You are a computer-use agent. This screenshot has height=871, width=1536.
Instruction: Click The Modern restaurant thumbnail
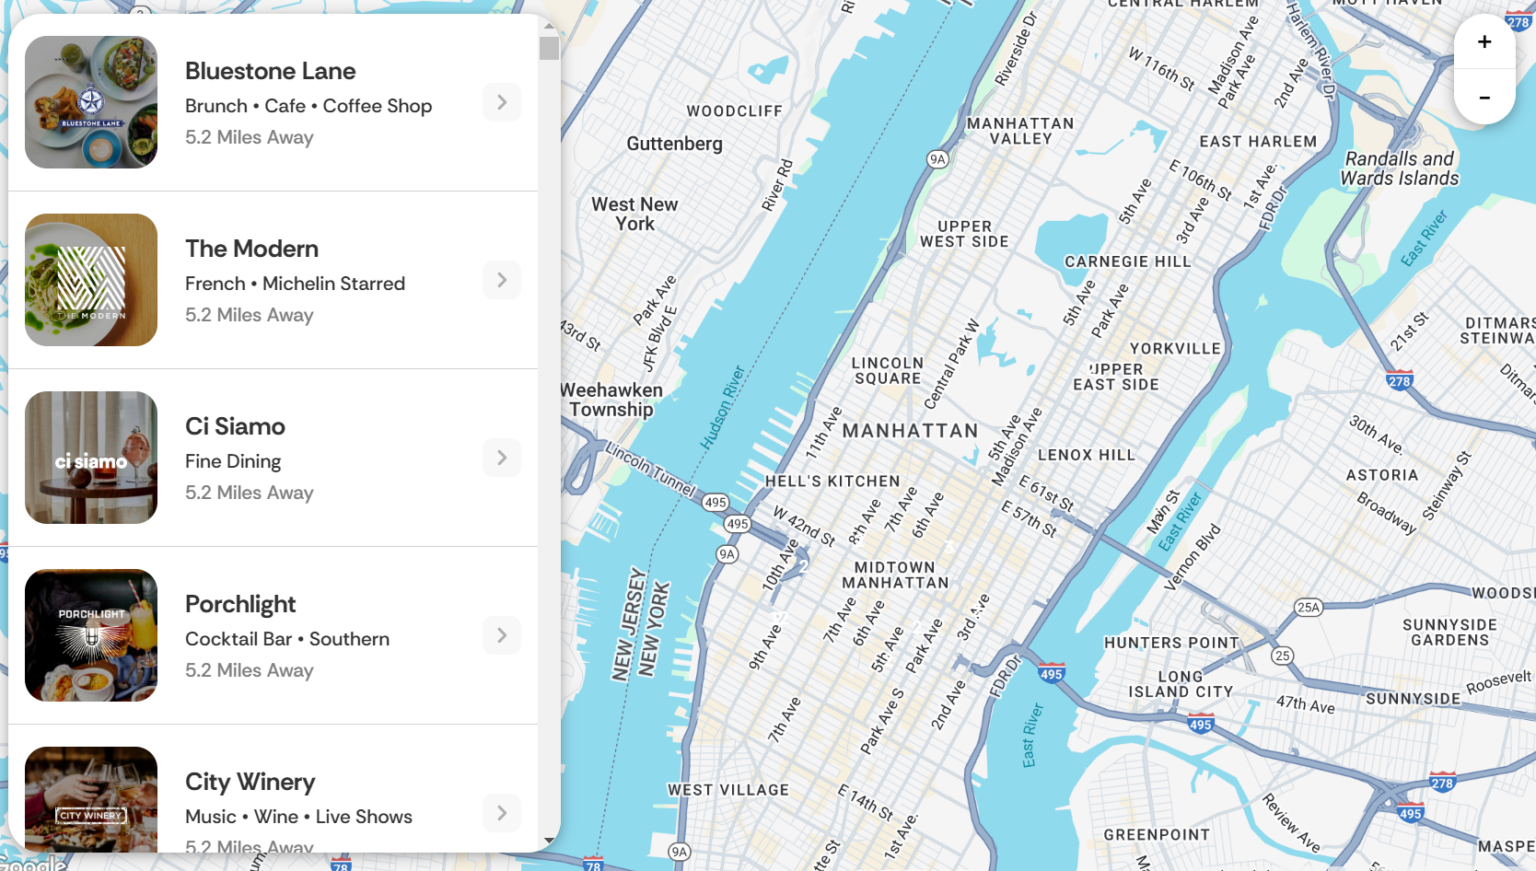pos(91,280)
